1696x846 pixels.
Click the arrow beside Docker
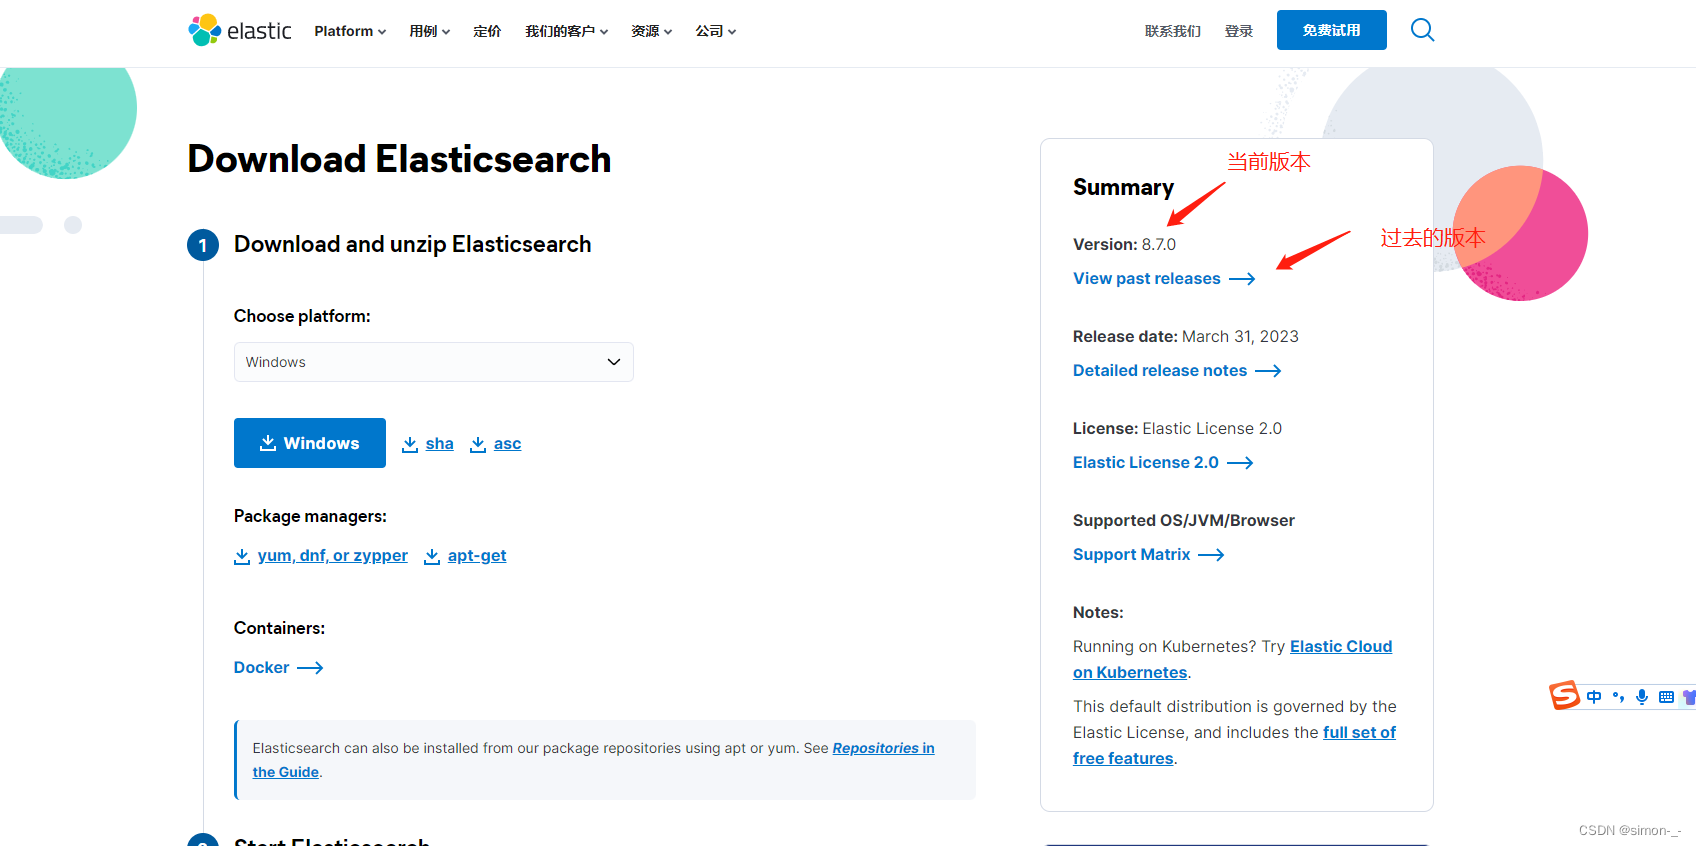(310, 668)
